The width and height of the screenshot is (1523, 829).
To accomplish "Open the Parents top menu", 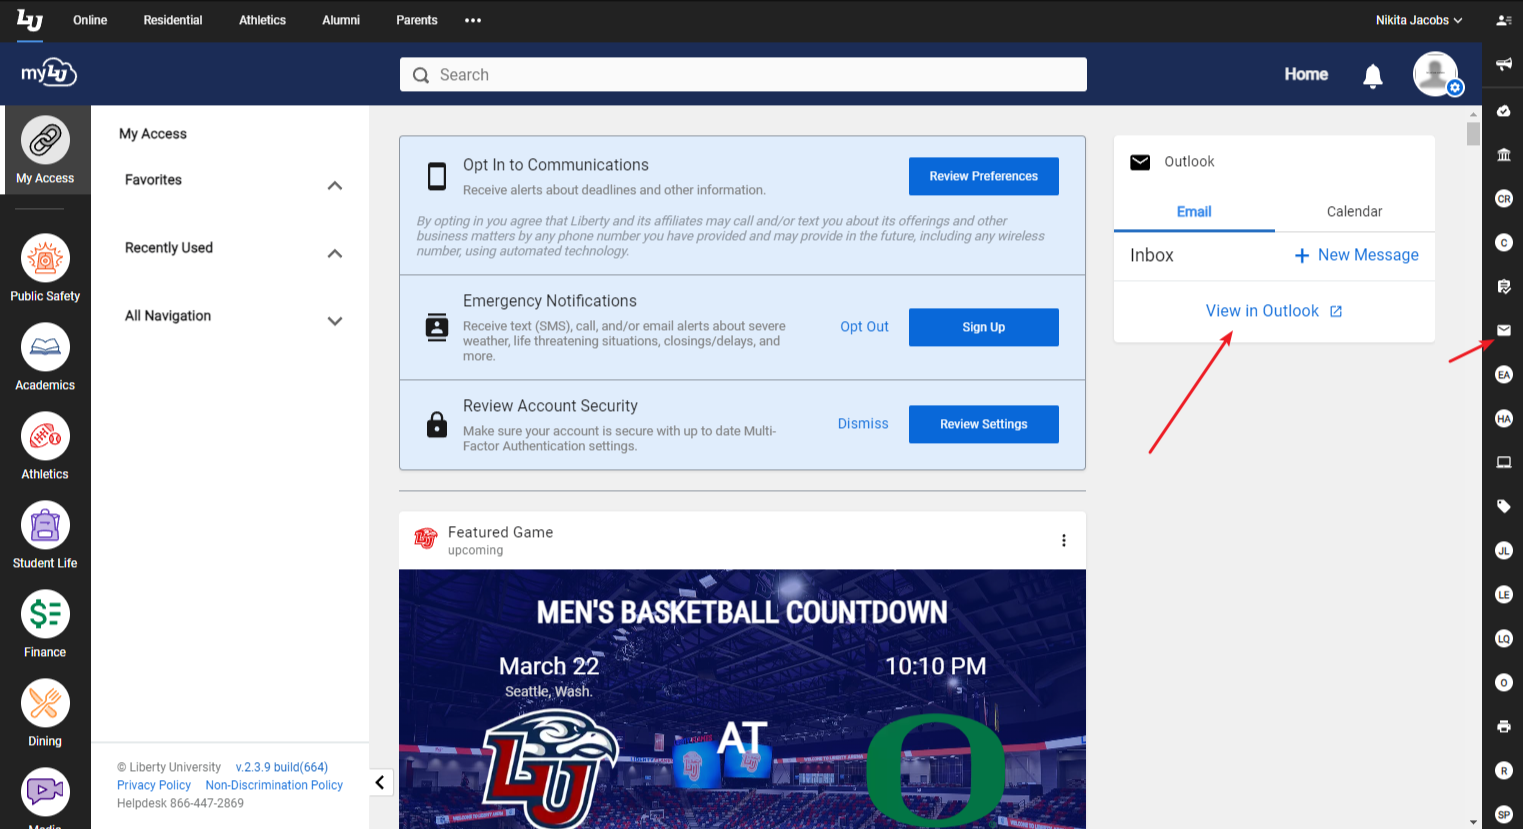I will click(416, 20).
